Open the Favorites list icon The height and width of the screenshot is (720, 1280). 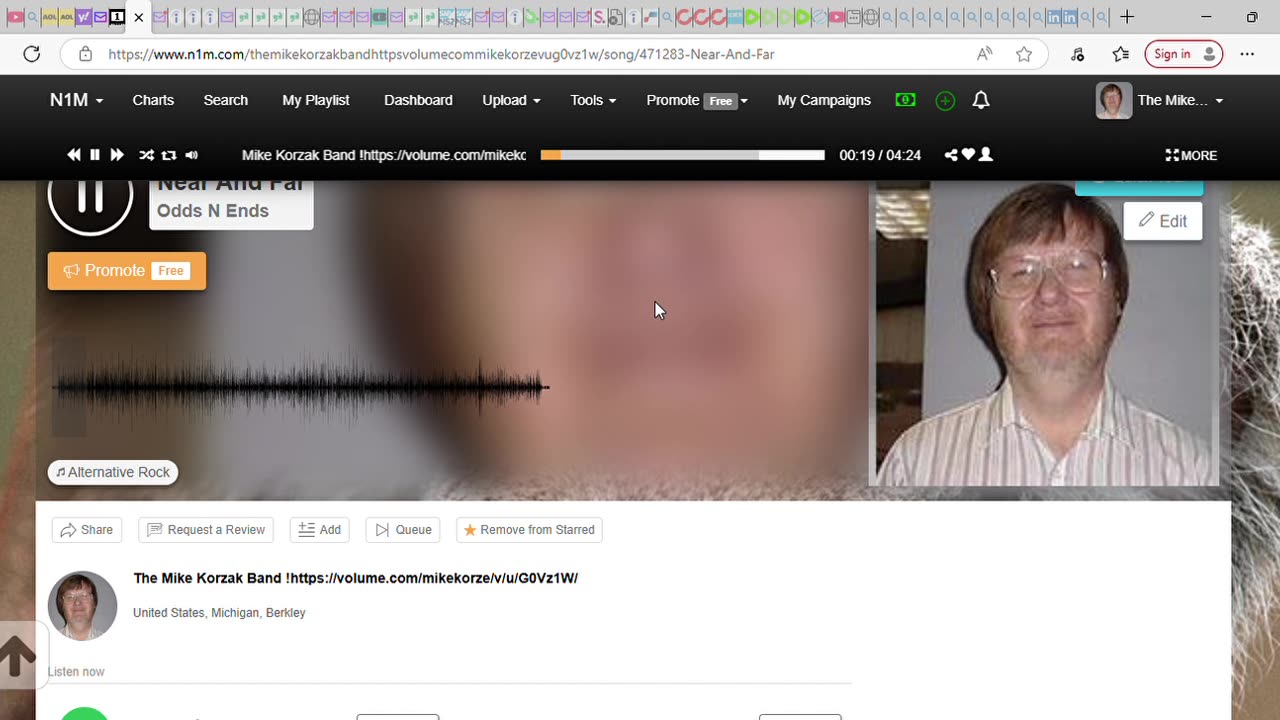tap(1121, 54)
